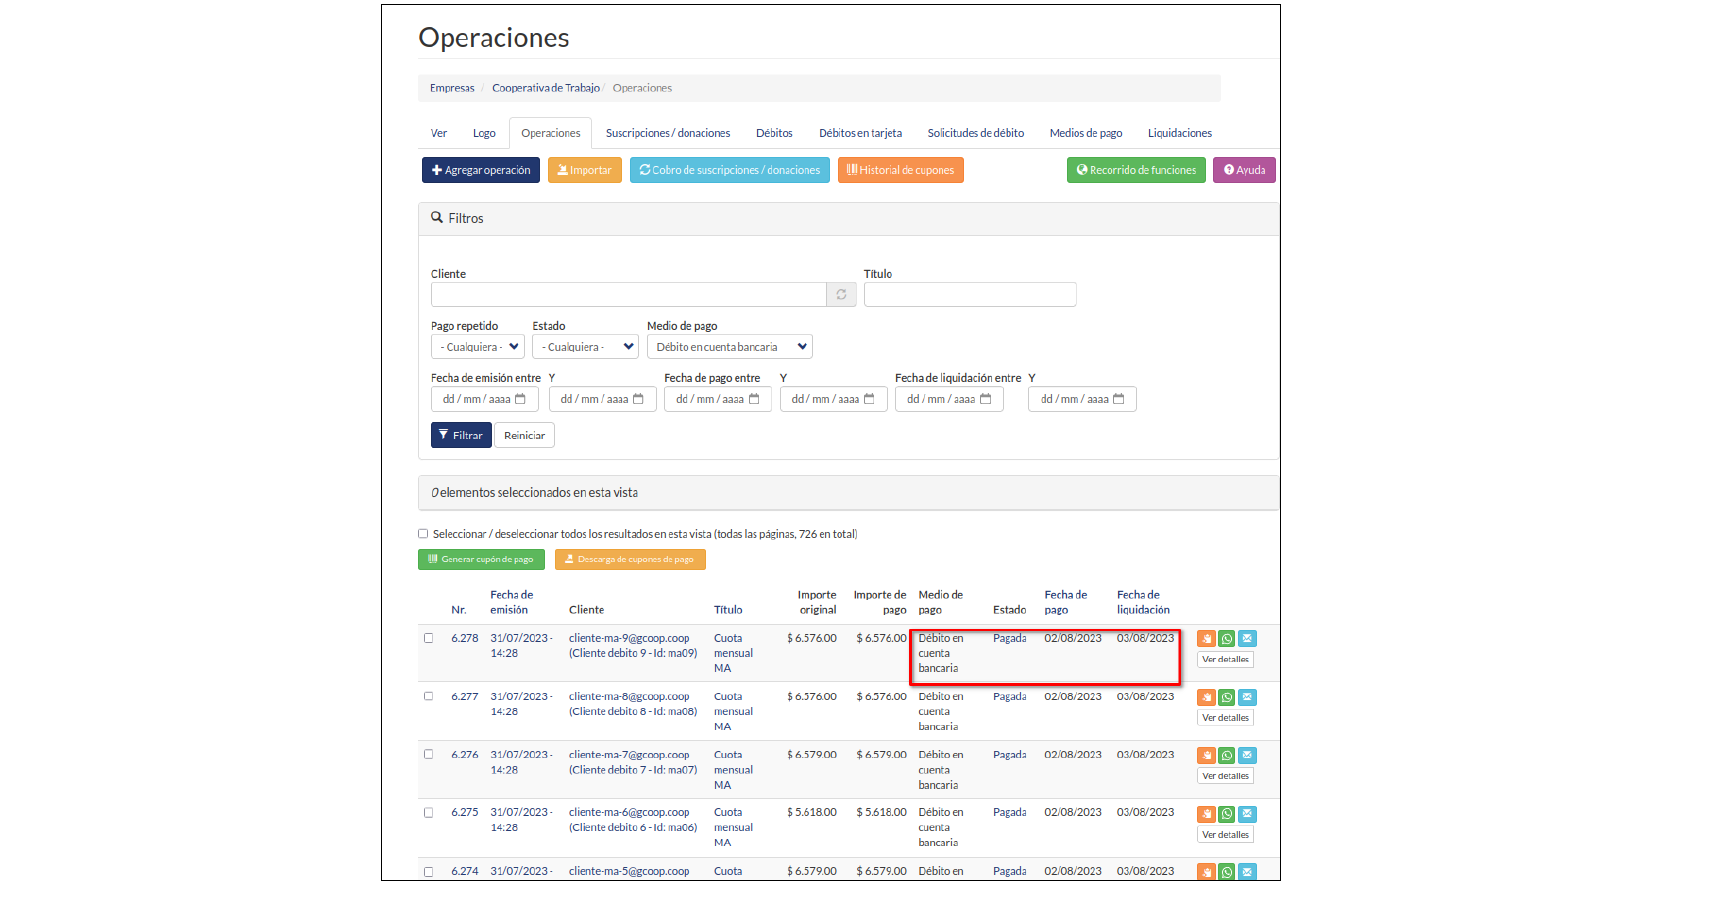The image size is (1710, 907).
Task: Open client link cliente-ma-9@gcoop.coop
Action: pyautogui.click(x=629, y=638)
